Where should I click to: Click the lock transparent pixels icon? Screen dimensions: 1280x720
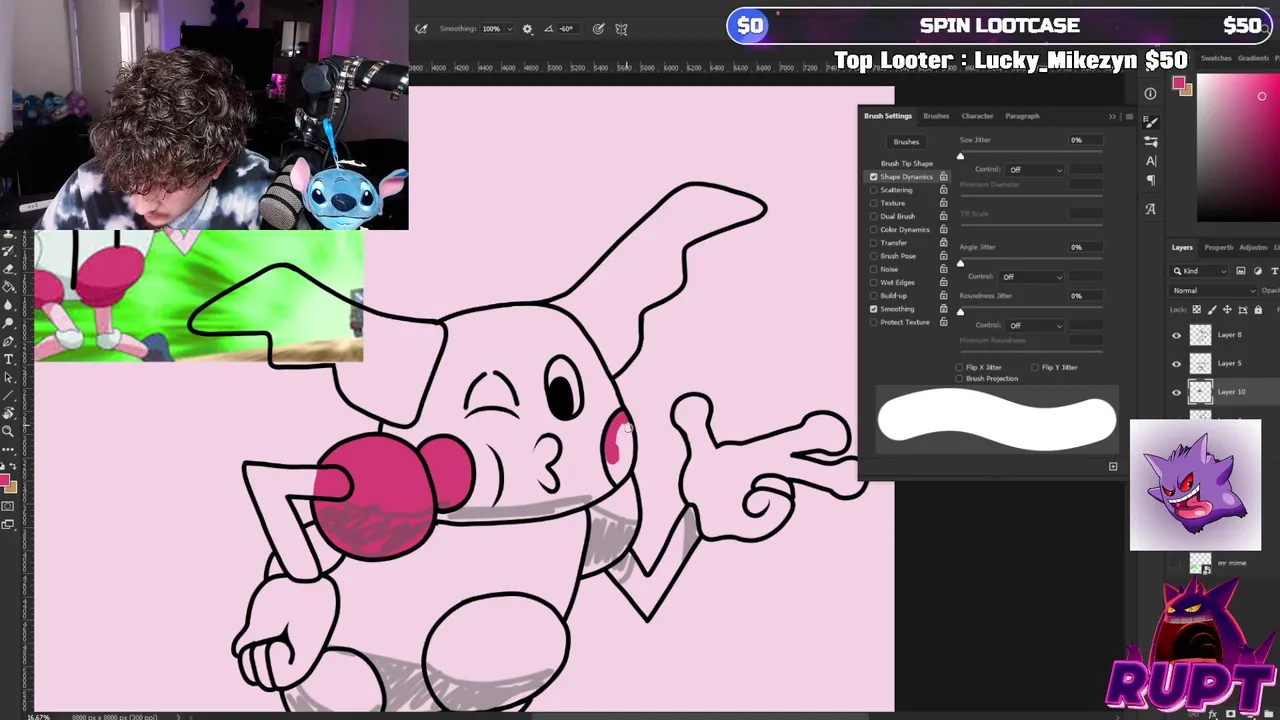coord(1196,310)
